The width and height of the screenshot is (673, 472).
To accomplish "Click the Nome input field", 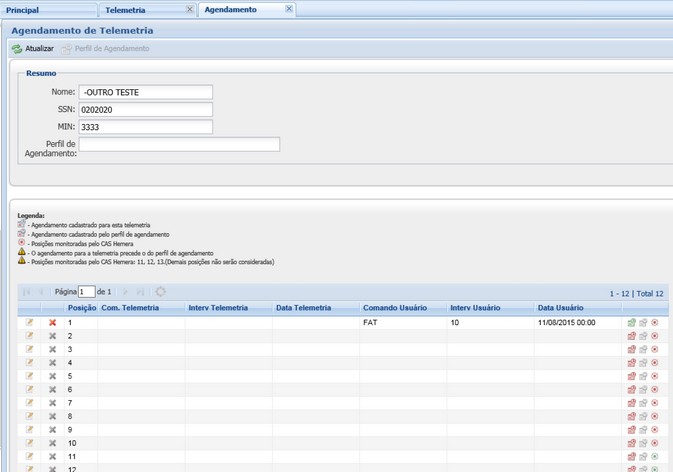I will coord(146,93).
